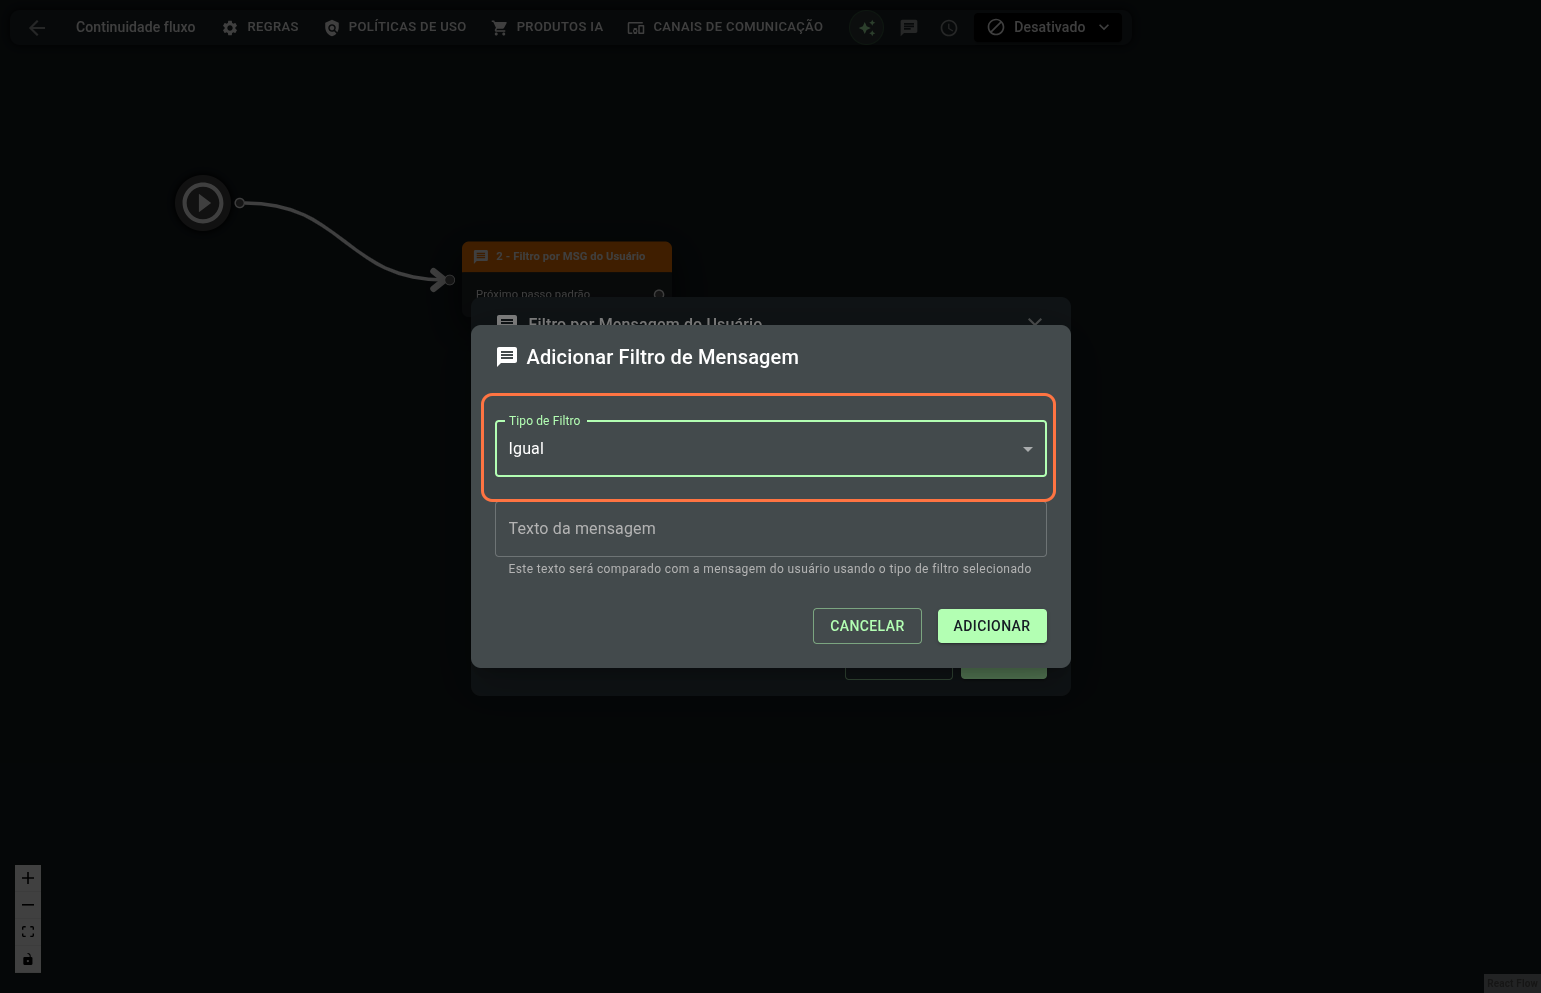Open the REGRAS menu
Viewport: 1541px width, 993px height.
(x=260, y=28)
